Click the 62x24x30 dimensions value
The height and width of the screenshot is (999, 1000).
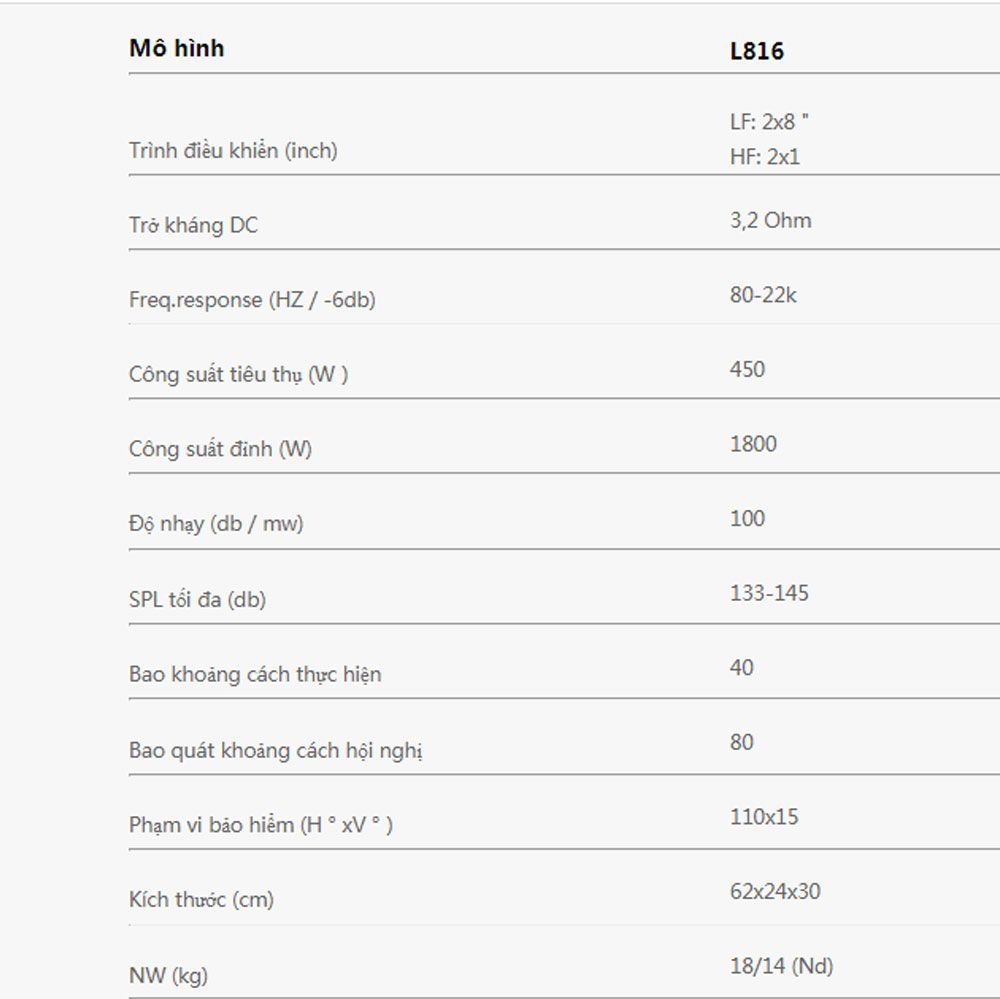pos(776,891)
